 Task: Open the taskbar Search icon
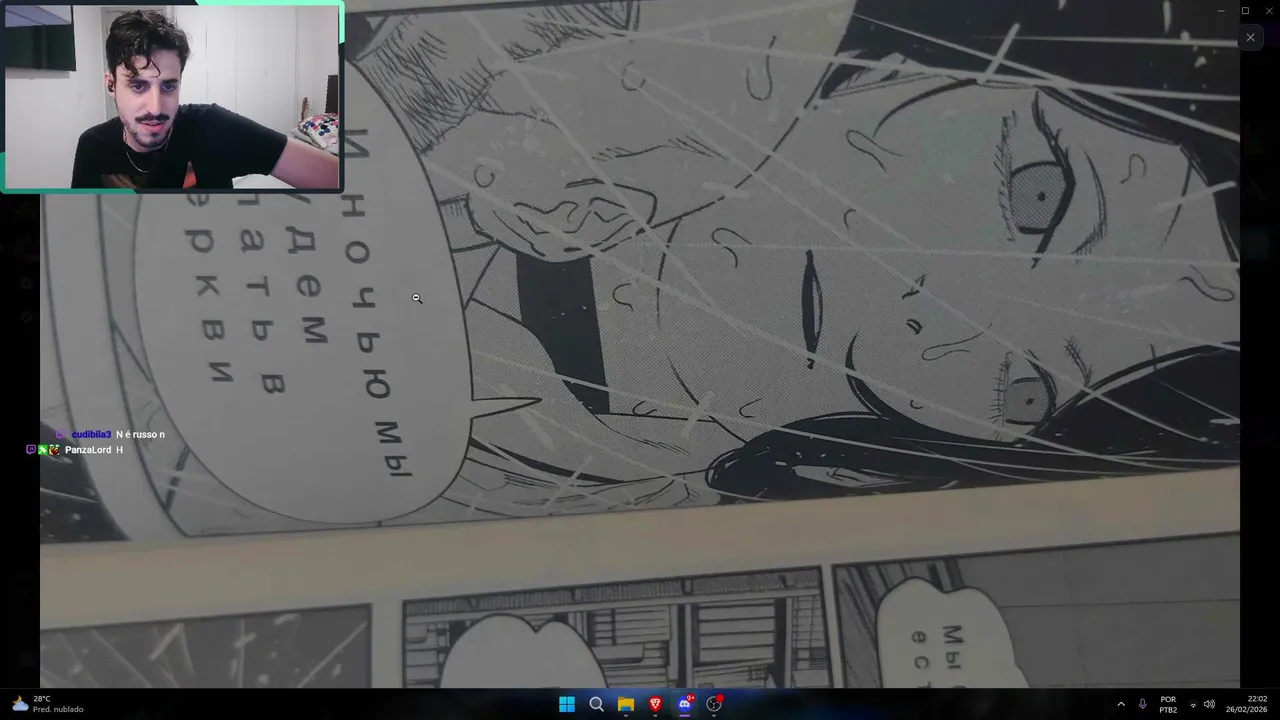(x=596, y=704)
